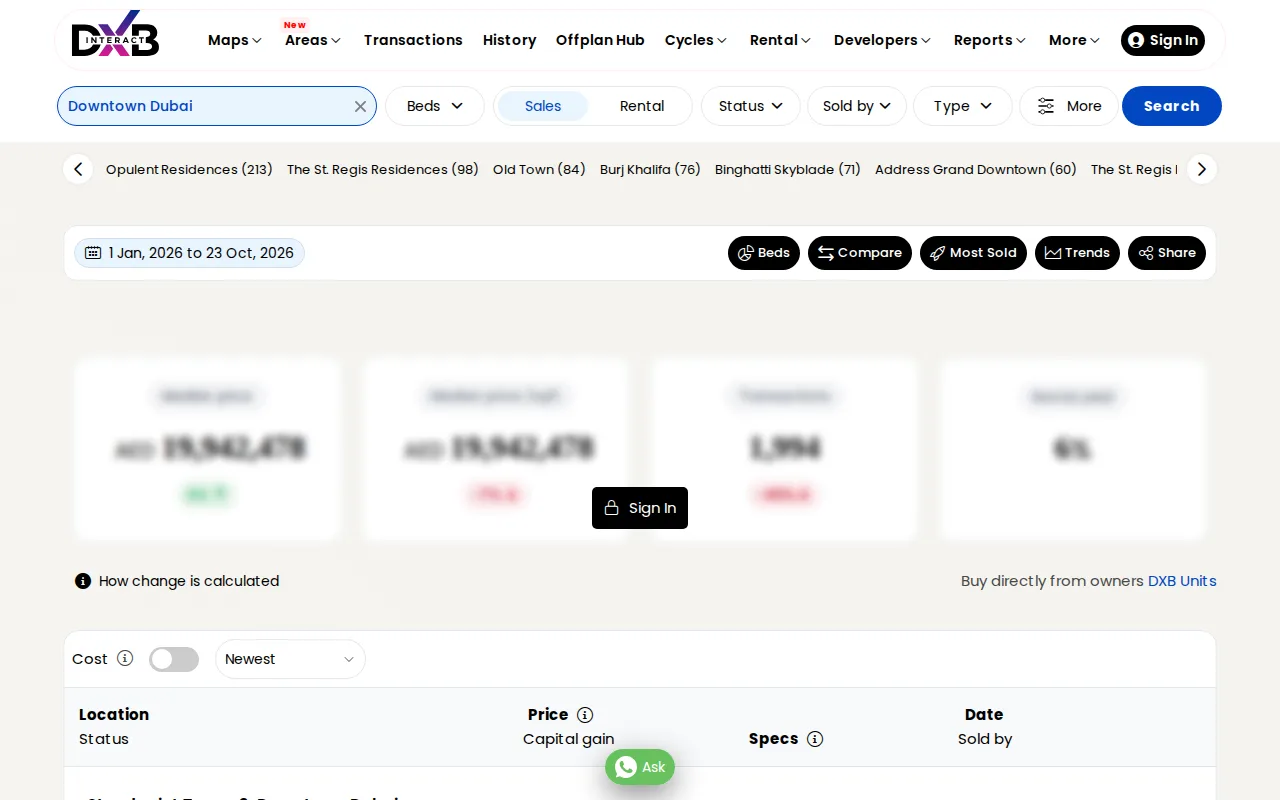
Task: Open the Trends chart button
Action: (1077, 253)
